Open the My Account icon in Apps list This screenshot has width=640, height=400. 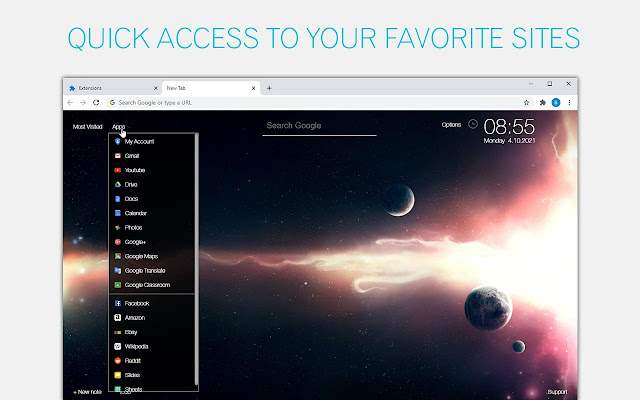(118, 141)
